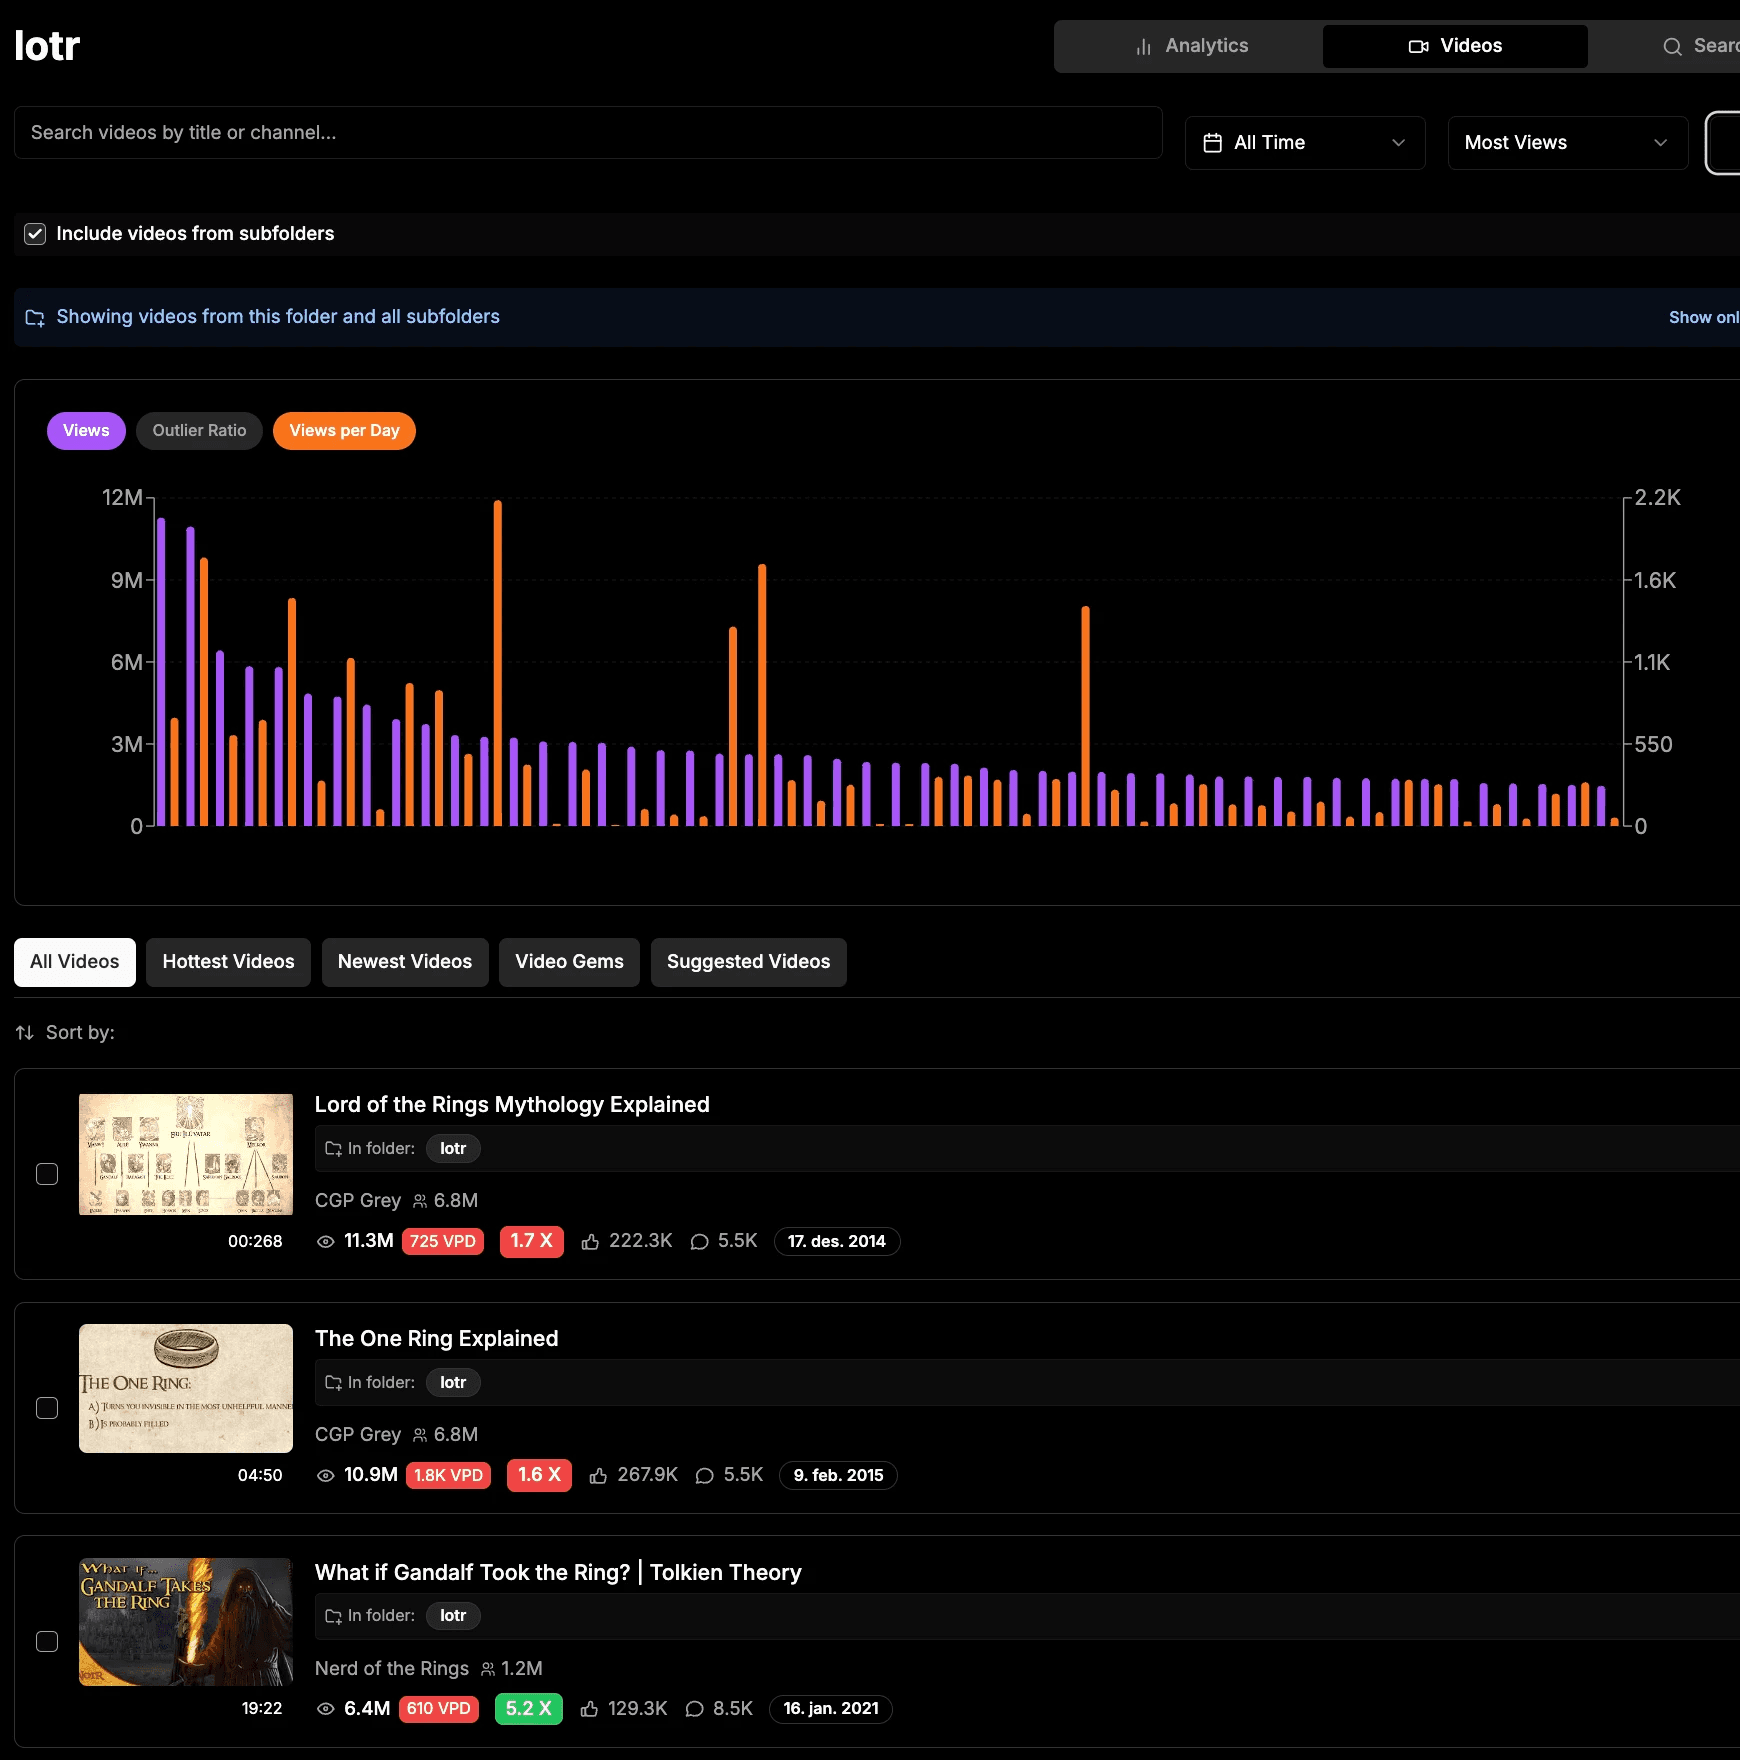Click the 610 VPD badge
Viewport: 1740px width, 1760px height.
point(439,1709)
